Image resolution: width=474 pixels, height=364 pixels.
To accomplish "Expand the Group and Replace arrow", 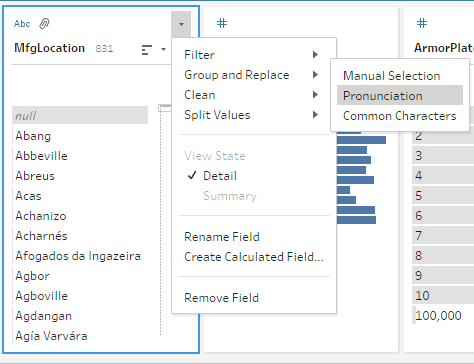I will coord(315,75).
